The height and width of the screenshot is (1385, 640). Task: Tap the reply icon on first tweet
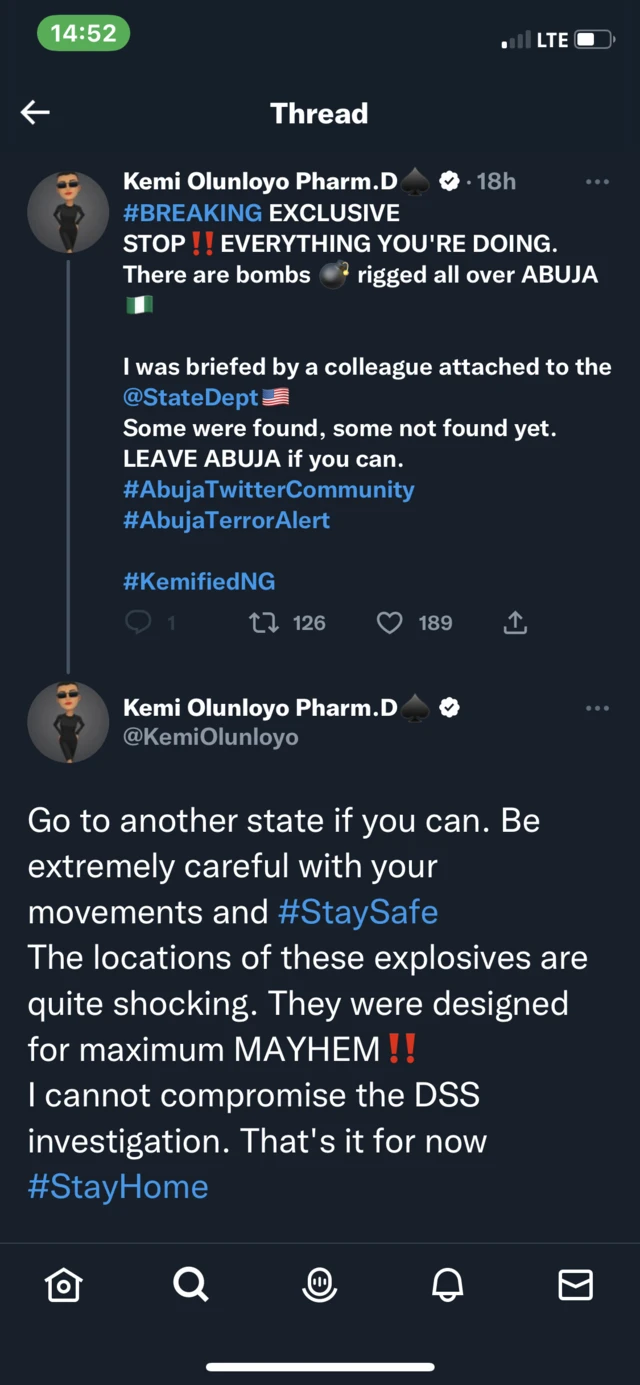(x=139, y=623)
